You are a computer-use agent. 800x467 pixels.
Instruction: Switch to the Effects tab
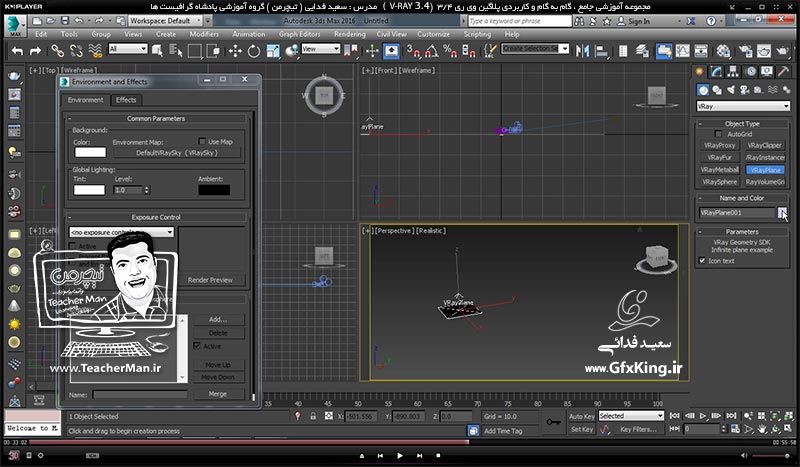point(126,100)
